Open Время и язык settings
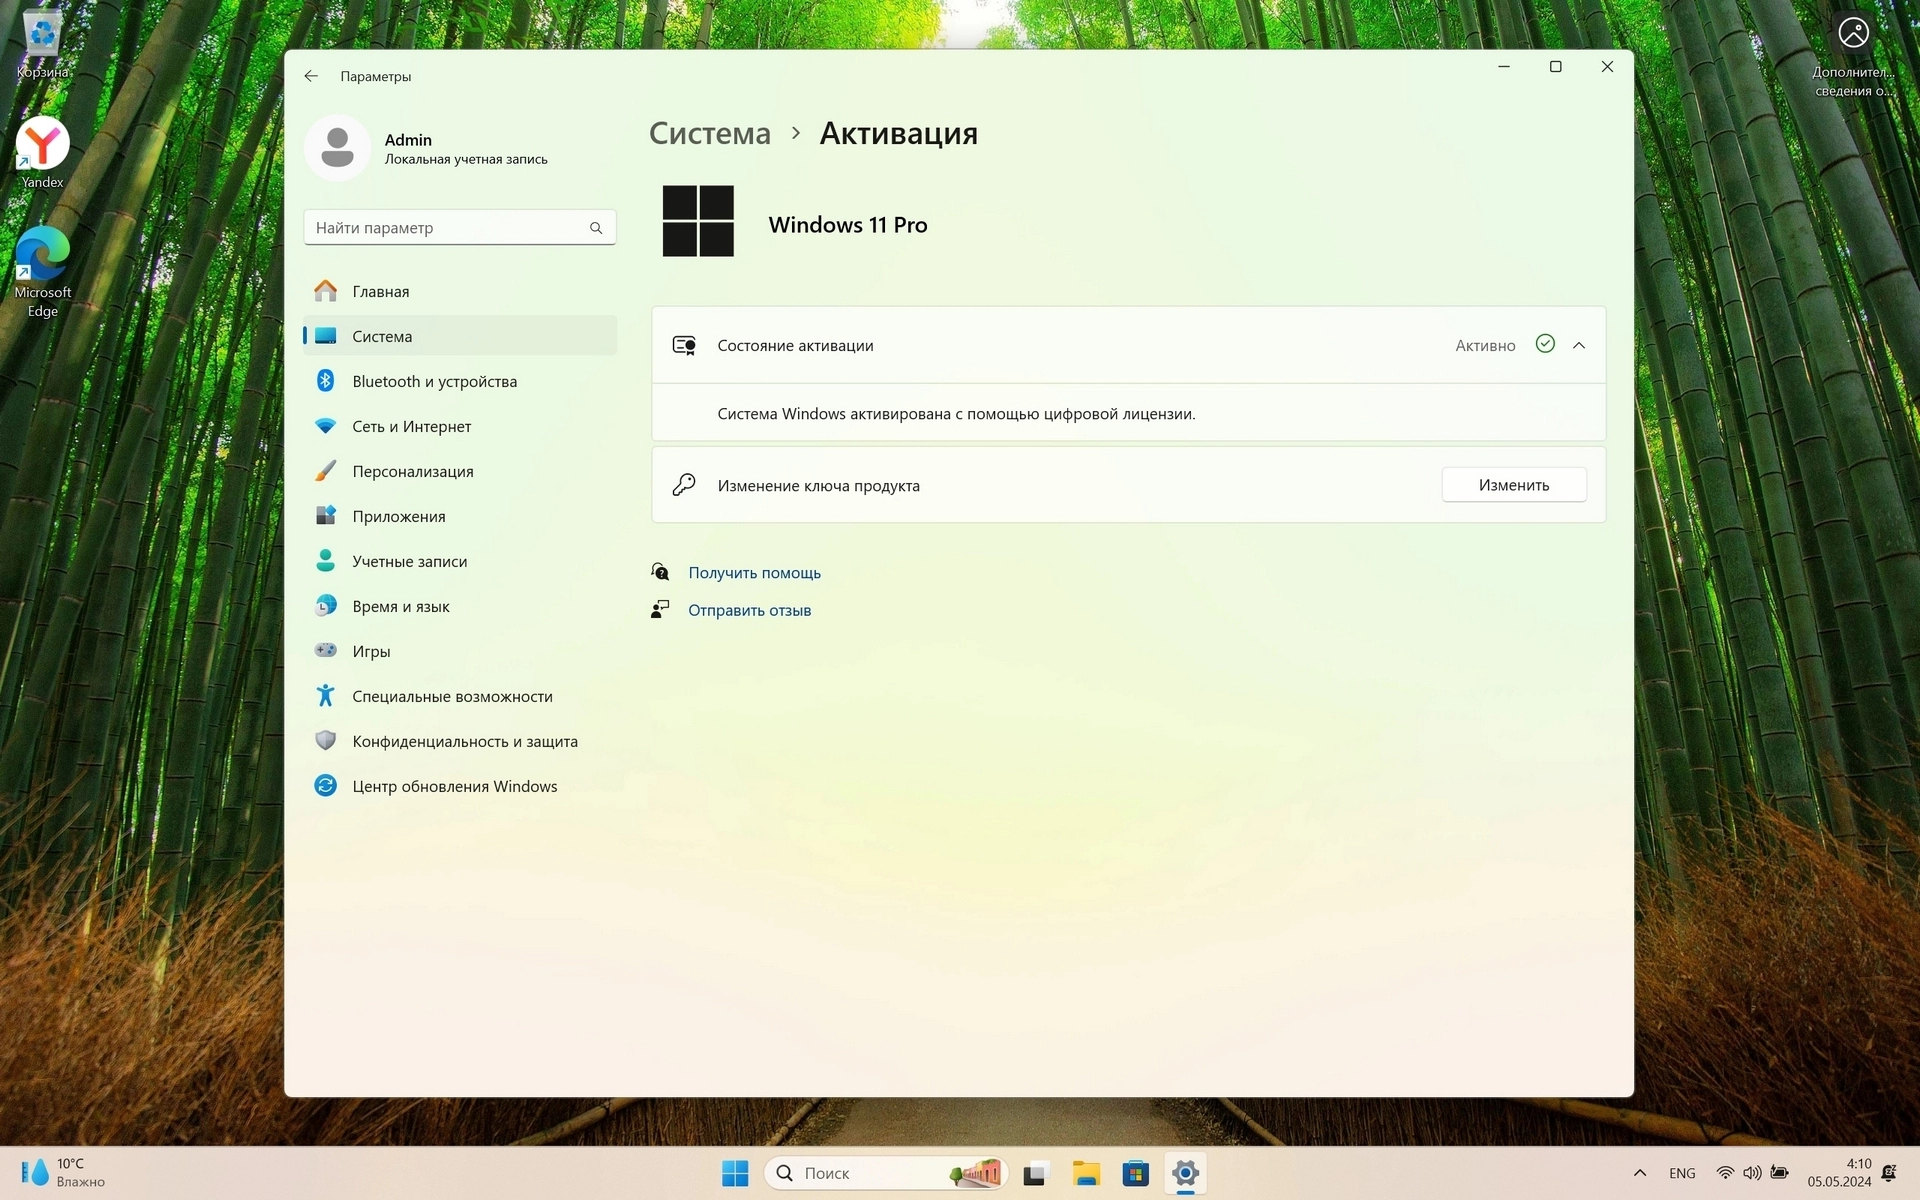The width and height of the screenshot is (1920, 1200). pos(400,607)
